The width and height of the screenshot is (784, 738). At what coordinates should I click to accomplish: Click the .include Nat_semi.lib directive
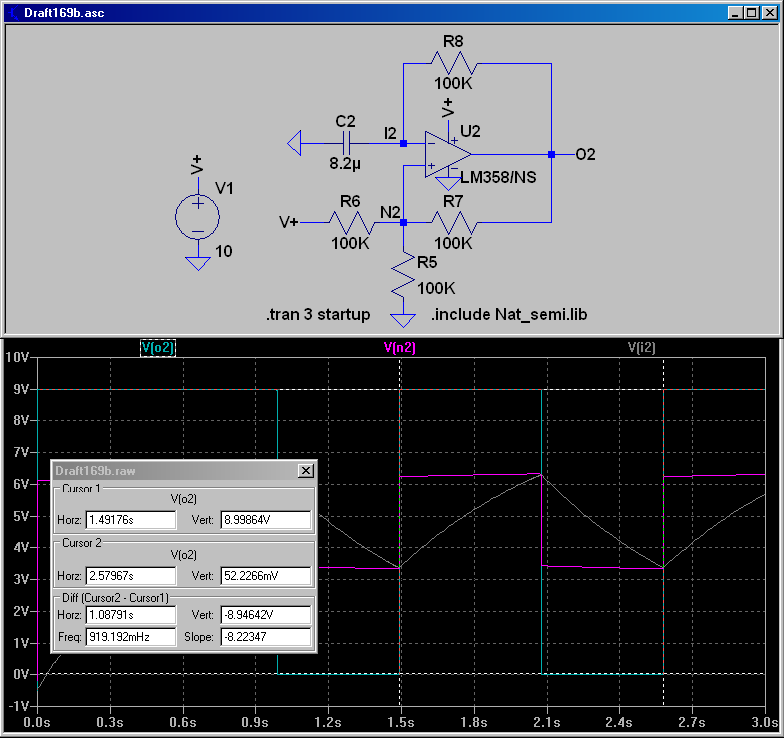pos(509,314)
